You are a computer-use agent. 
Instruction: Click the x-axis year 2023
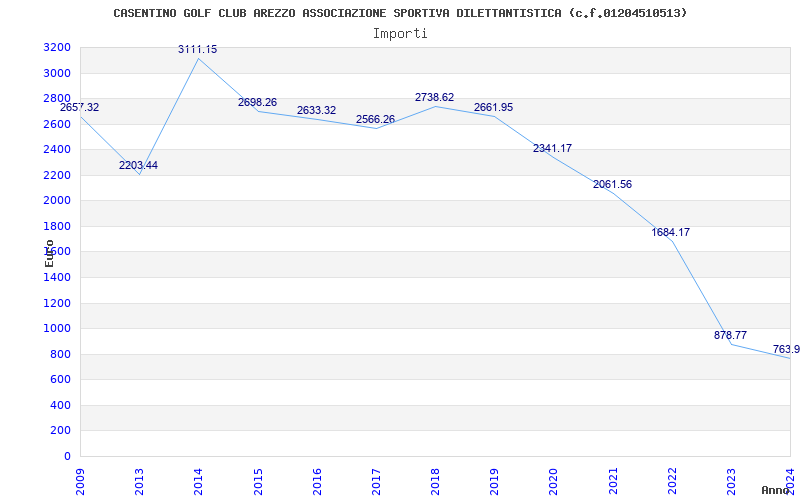pyautogui.click(x=731, y=482)
